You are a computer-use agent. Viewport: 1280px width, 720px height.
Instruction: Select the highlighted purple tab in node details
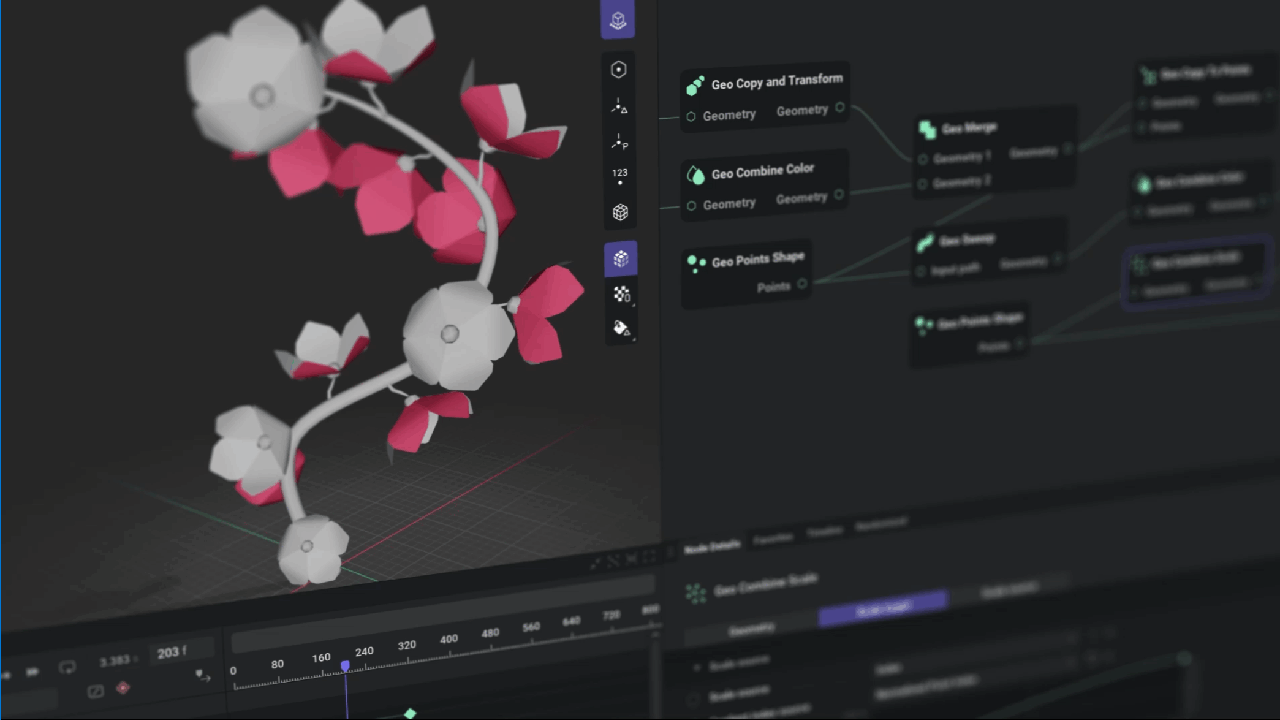coord(882,609)
